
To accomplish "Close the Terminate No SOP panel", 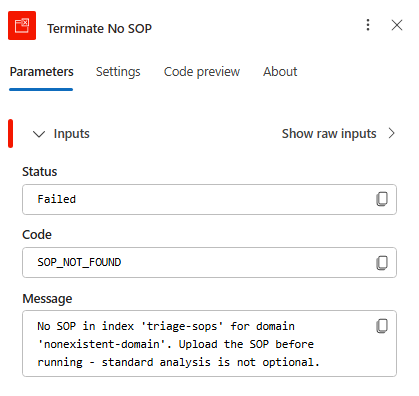I will pyautogui.click(x=397, y=25).
